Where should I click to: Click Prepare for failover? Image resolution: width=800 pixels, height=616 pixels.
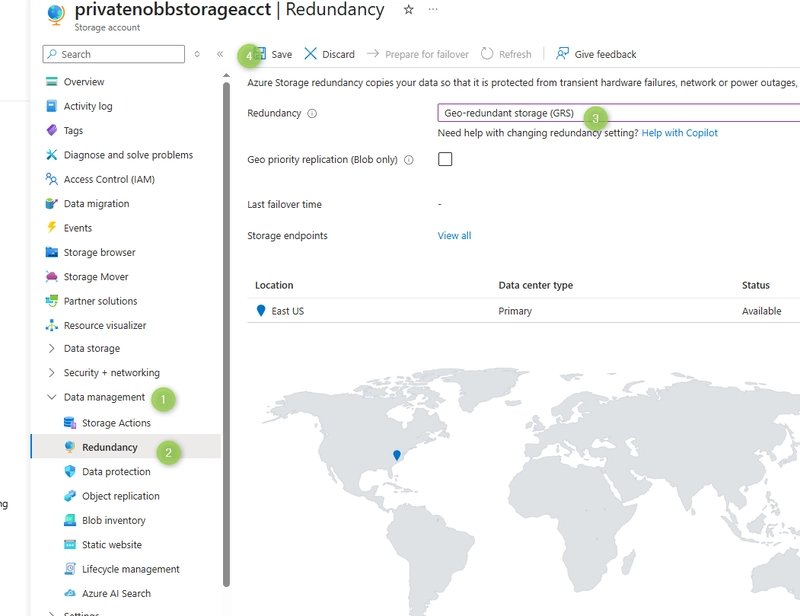coord(418,54)
